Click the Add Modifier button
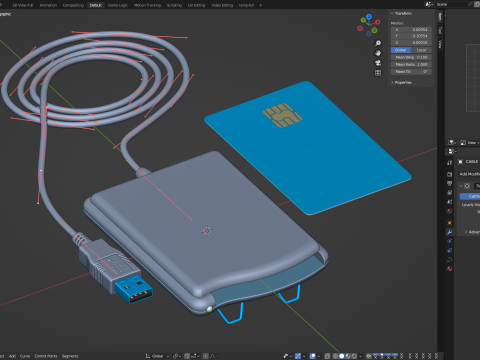Viewport: 480px width, 360px height. (470, 174)
